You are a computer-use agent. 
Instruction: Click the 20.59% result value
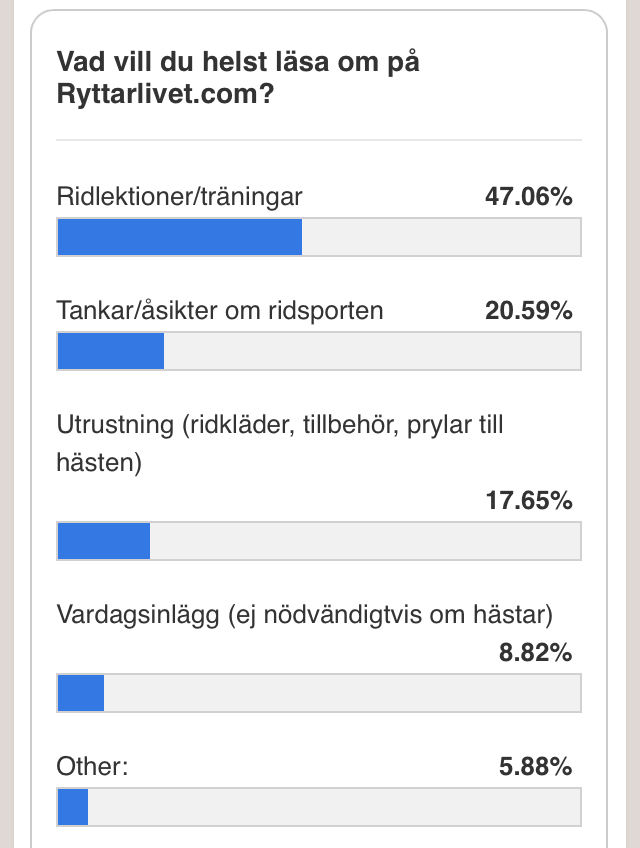tap(528, 311)
